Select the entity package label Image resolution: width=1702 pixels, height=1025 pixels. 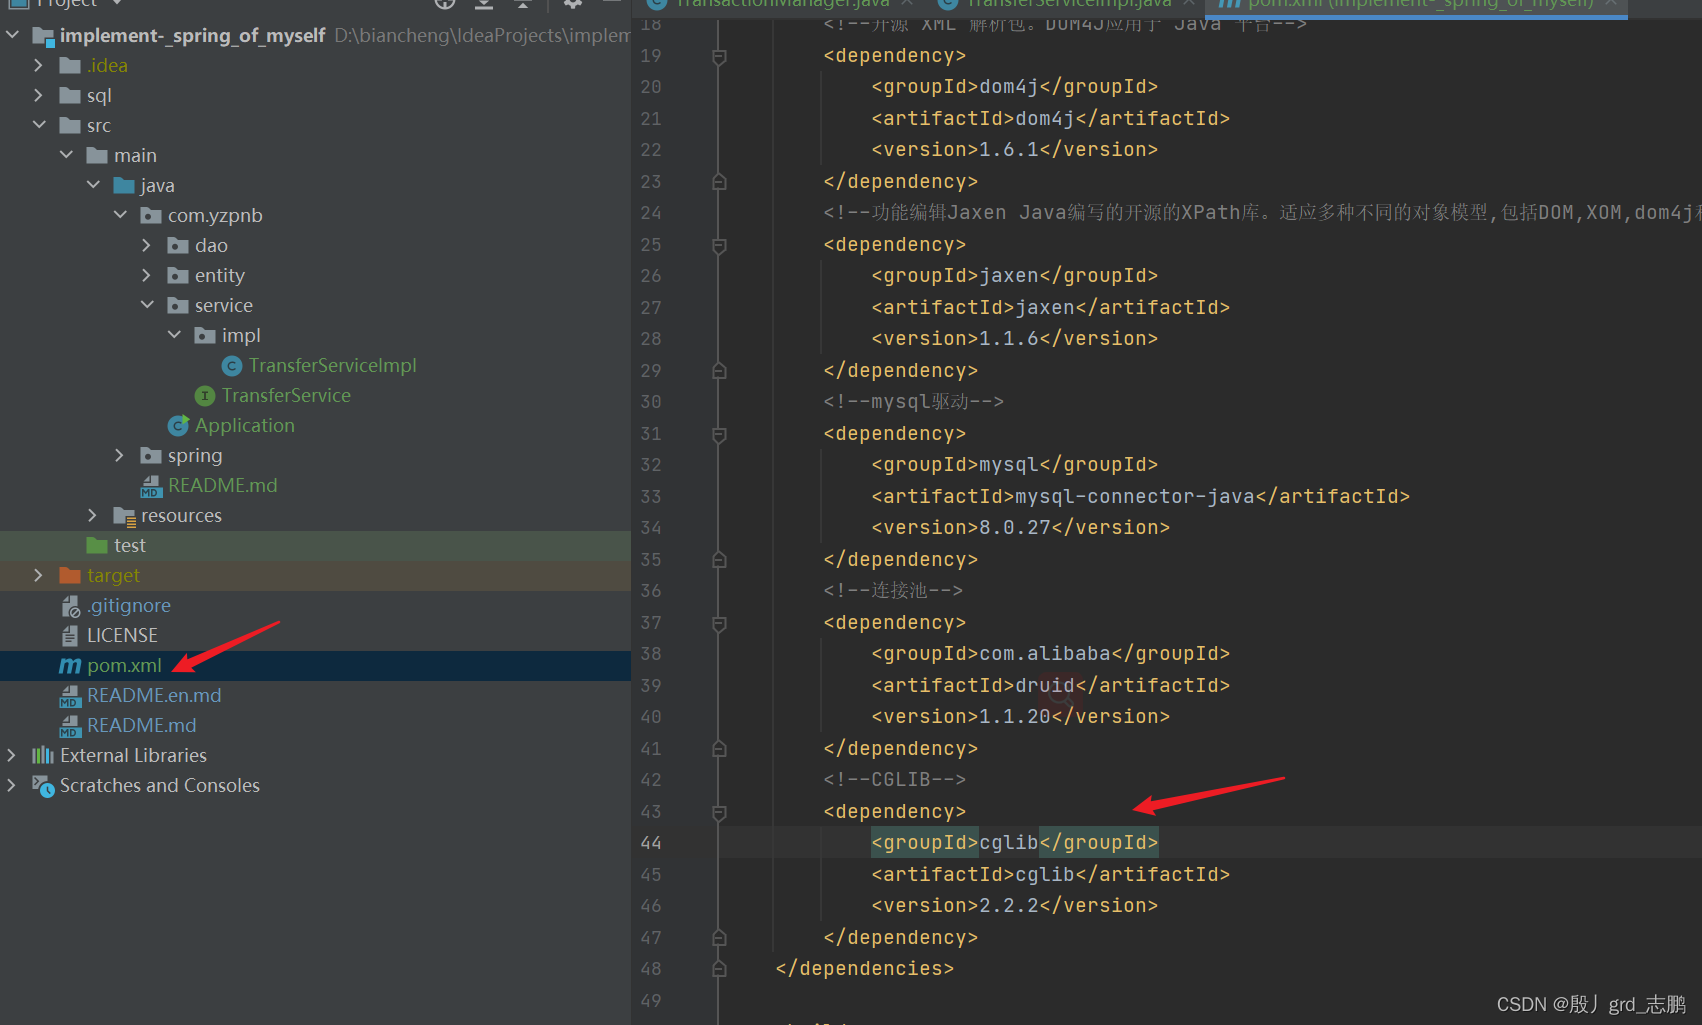(220, 276)
